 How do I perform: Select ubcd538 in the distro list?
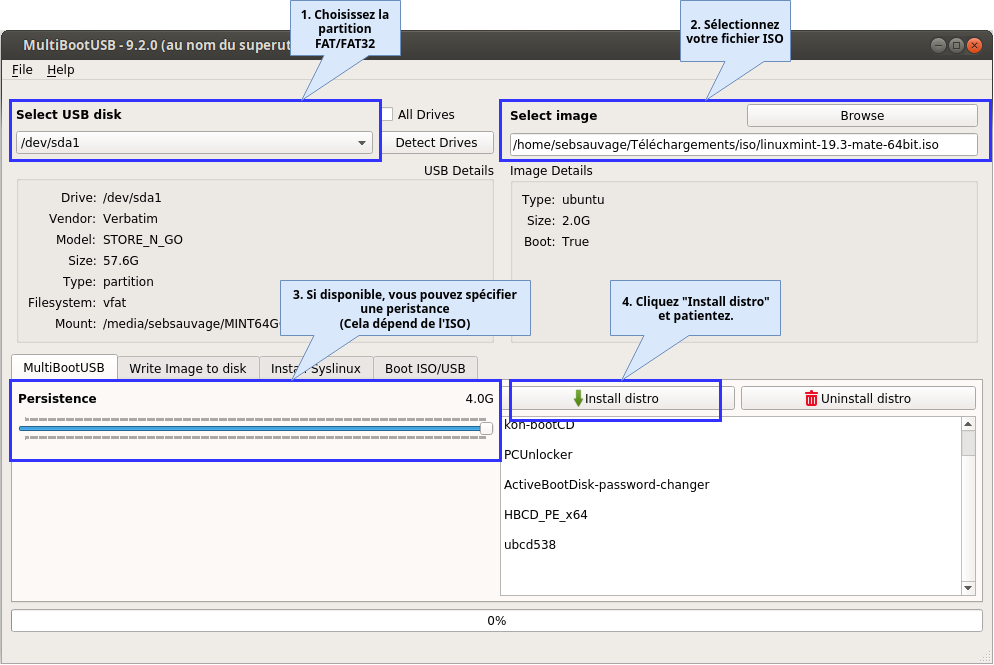[530, 544]
